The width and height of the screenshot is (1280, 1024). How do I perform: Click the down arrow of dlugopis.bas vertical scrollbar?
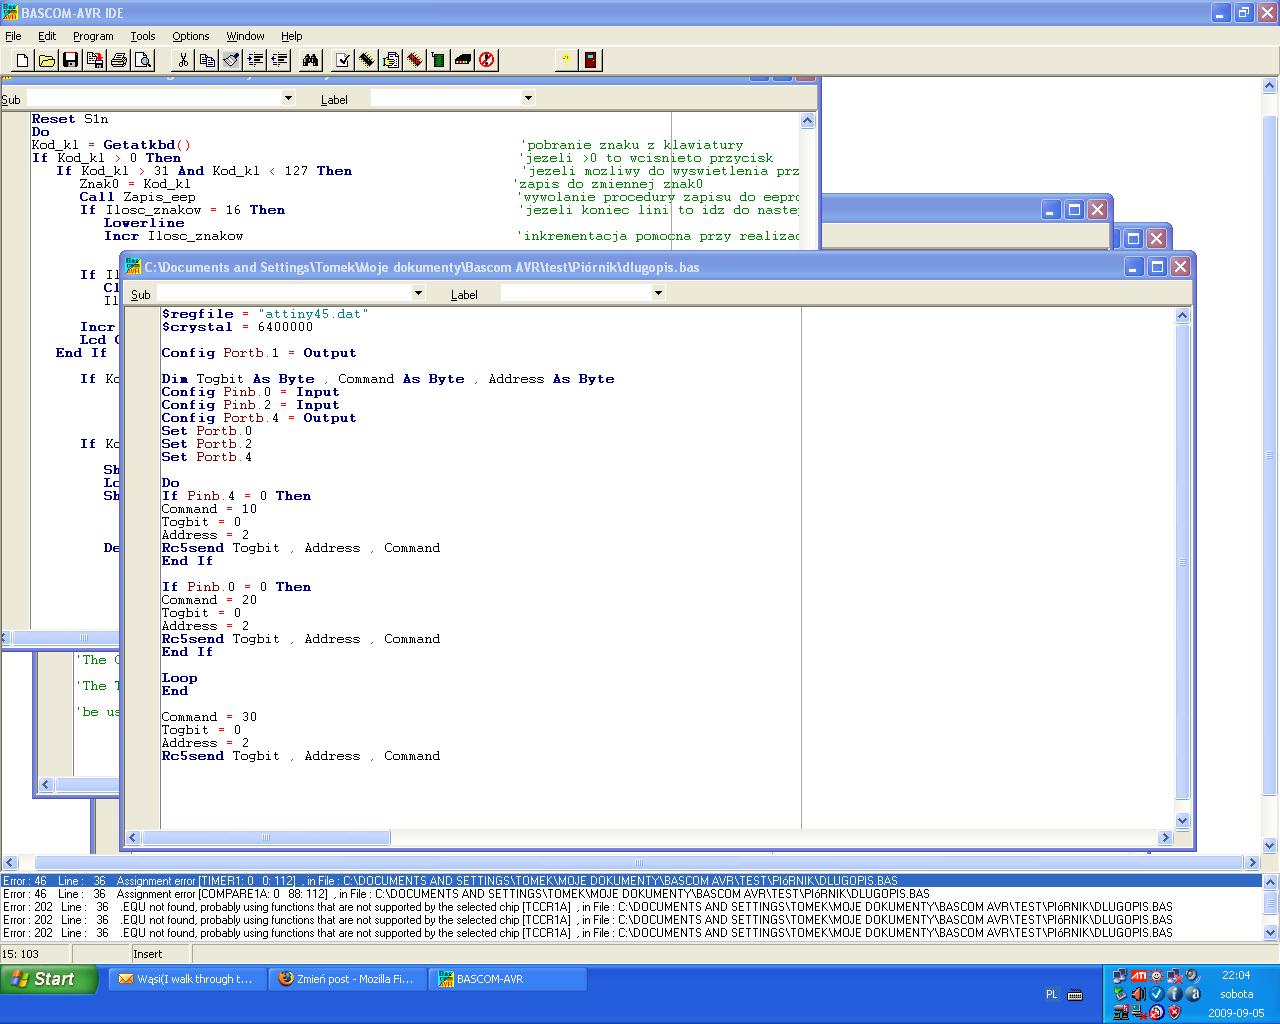click(1182, 820)
